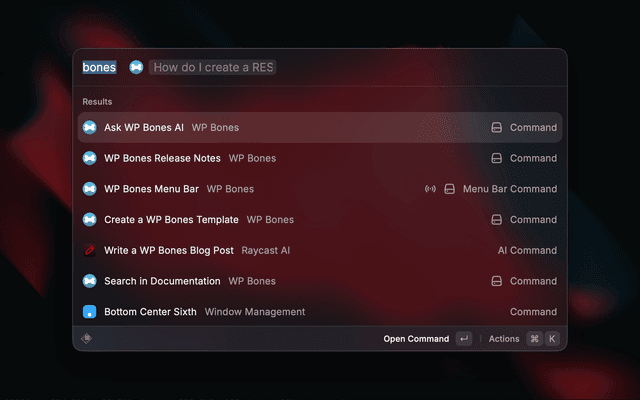This screenshot has height=400, width=640.
Task: Select the WP Bones Release Notes command
Action: (x=162, y=158)
